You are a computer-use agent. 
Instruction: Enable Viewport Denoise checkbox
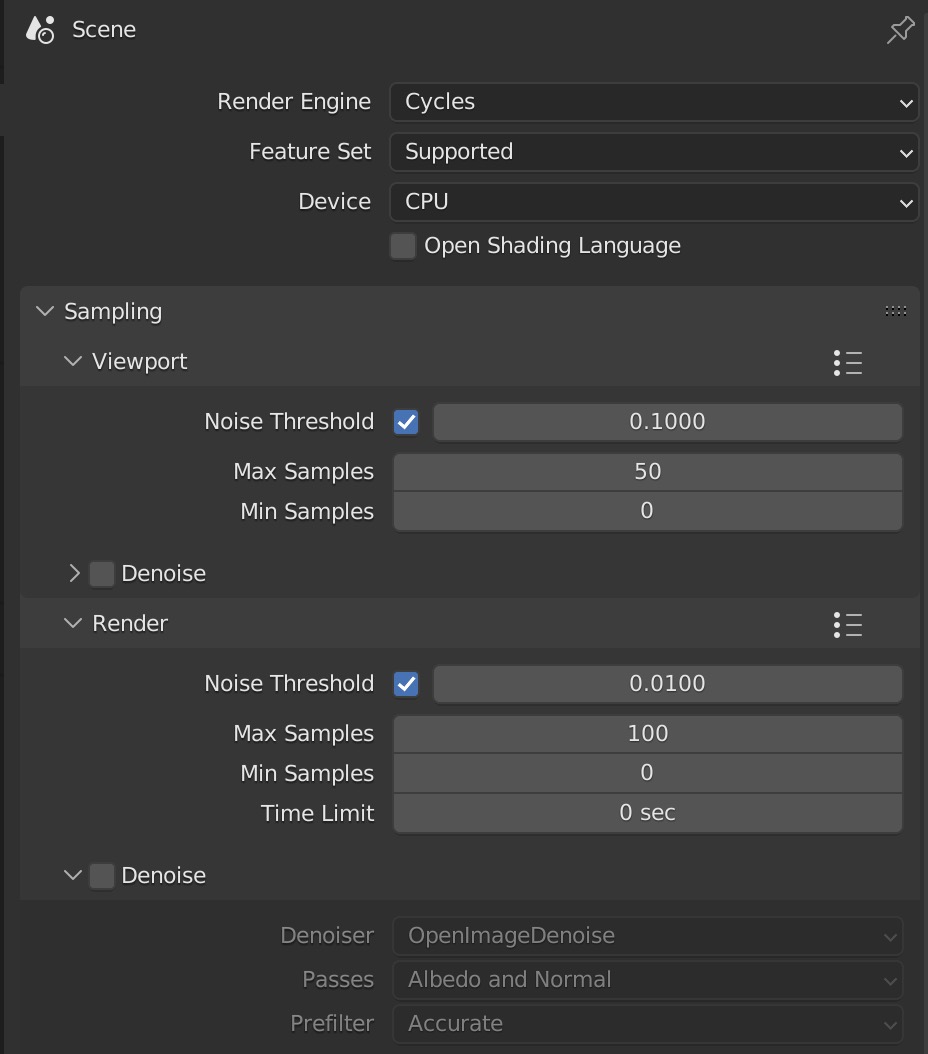101,574
